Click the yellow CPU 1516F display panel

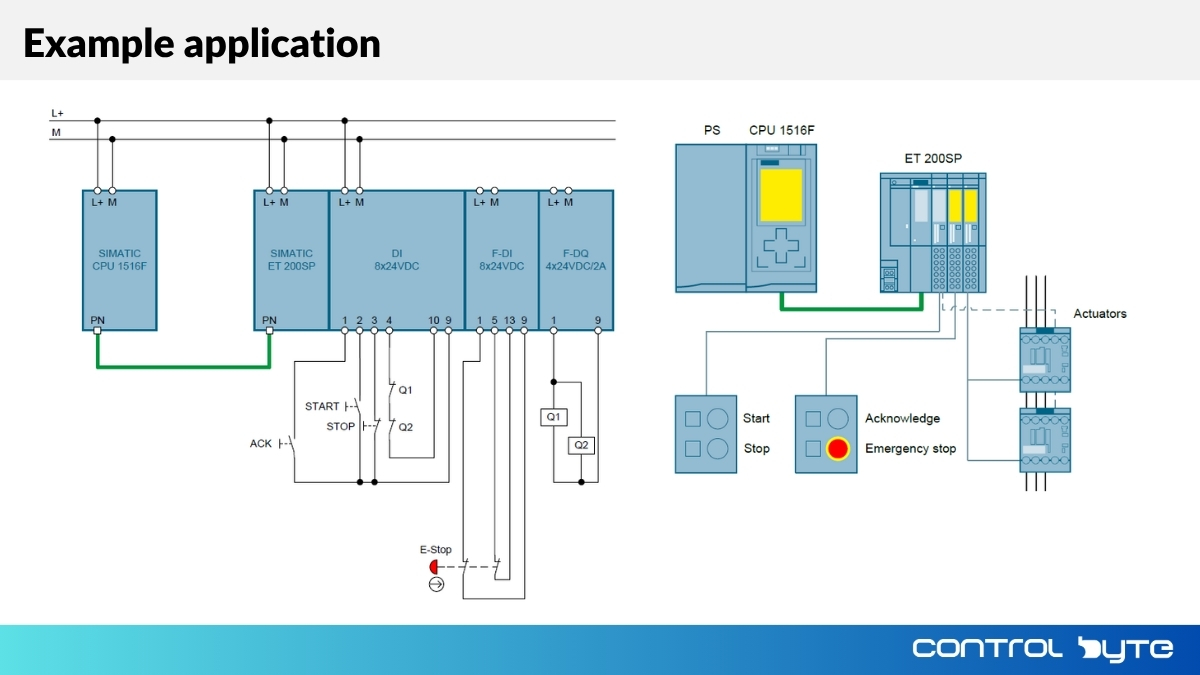click(781, 195)
